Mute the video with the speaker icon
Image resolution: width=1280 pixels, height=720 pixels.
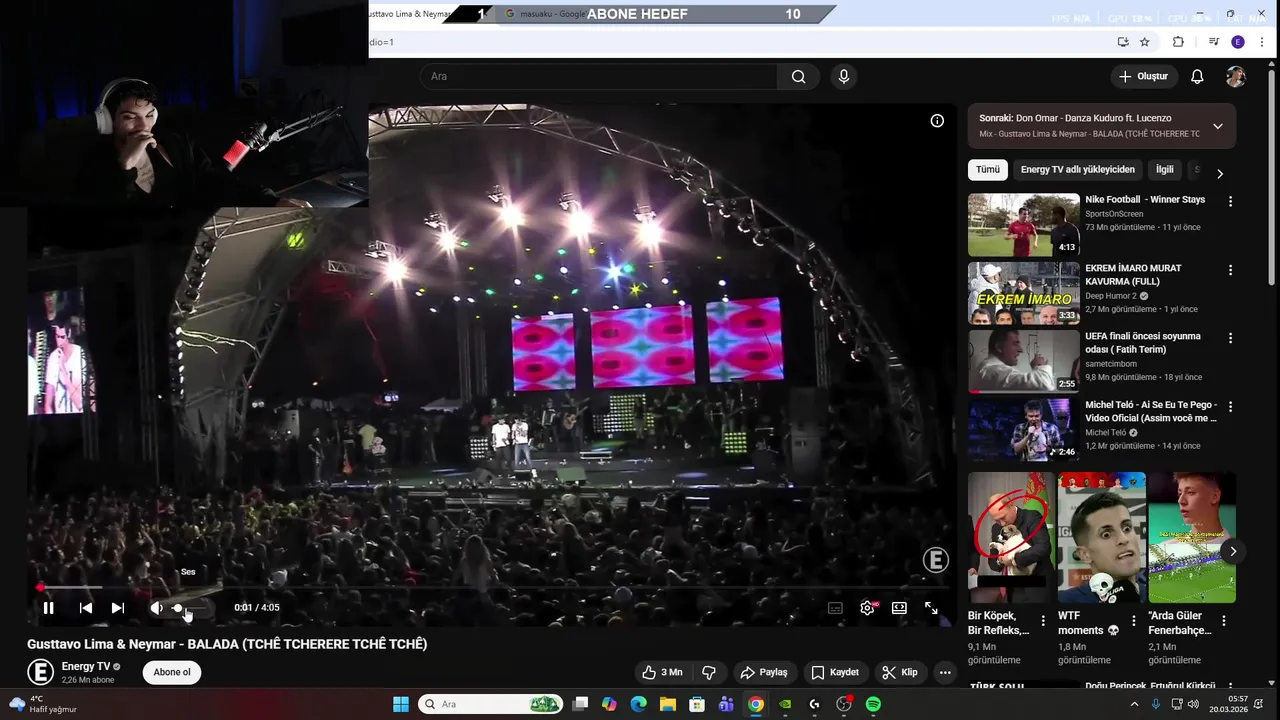coord(156,607)
